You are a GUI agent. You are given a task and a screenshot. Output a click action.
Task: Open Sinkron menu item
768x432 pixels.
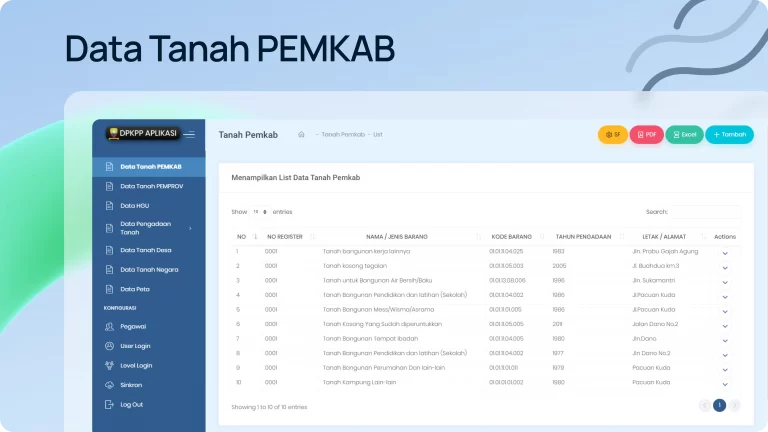[149, 385]
